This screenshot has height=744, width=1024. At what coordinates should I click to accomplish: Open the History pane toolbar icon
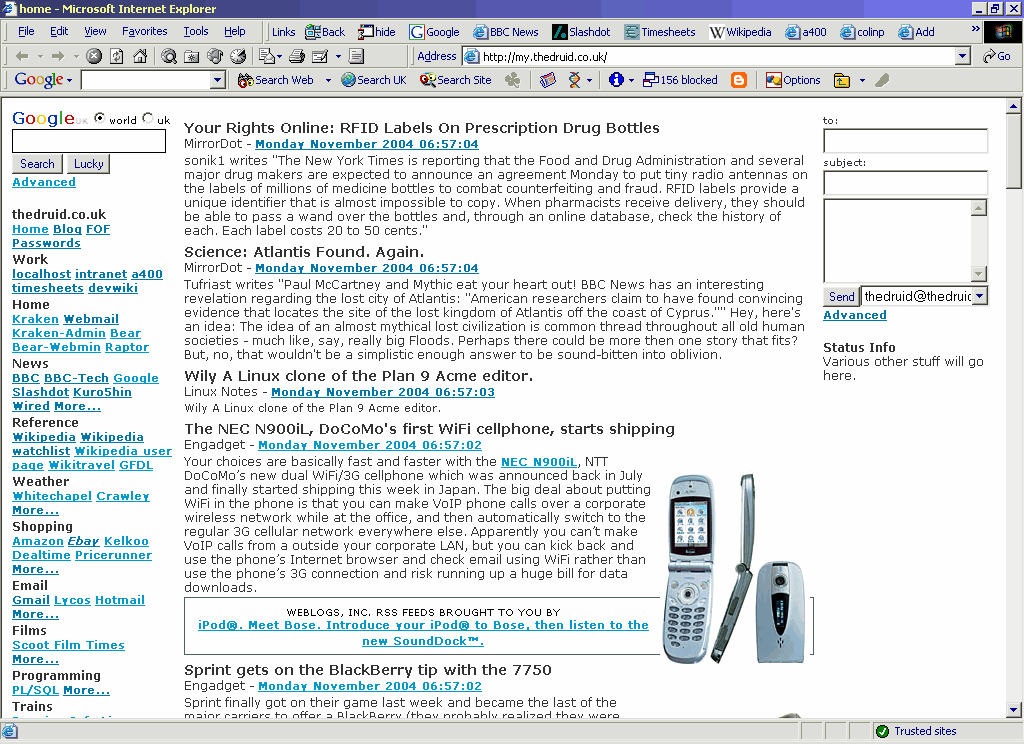pyautogui.click(x=238, y=56)
